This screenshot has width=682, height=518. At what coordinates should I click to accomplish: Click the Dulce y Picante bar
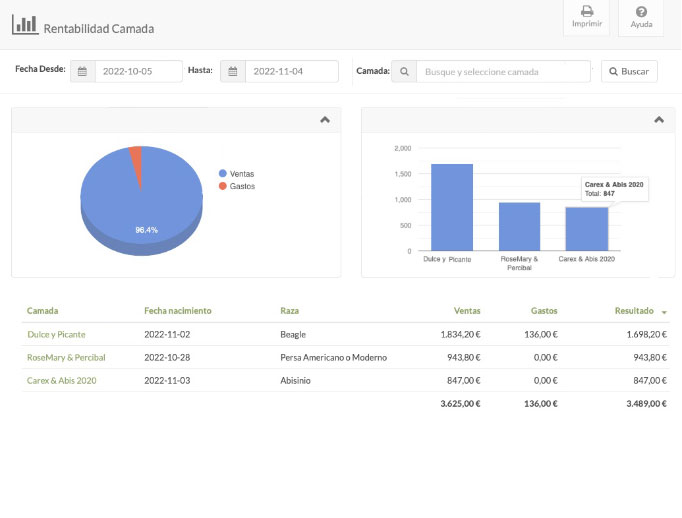click(451, 207)
